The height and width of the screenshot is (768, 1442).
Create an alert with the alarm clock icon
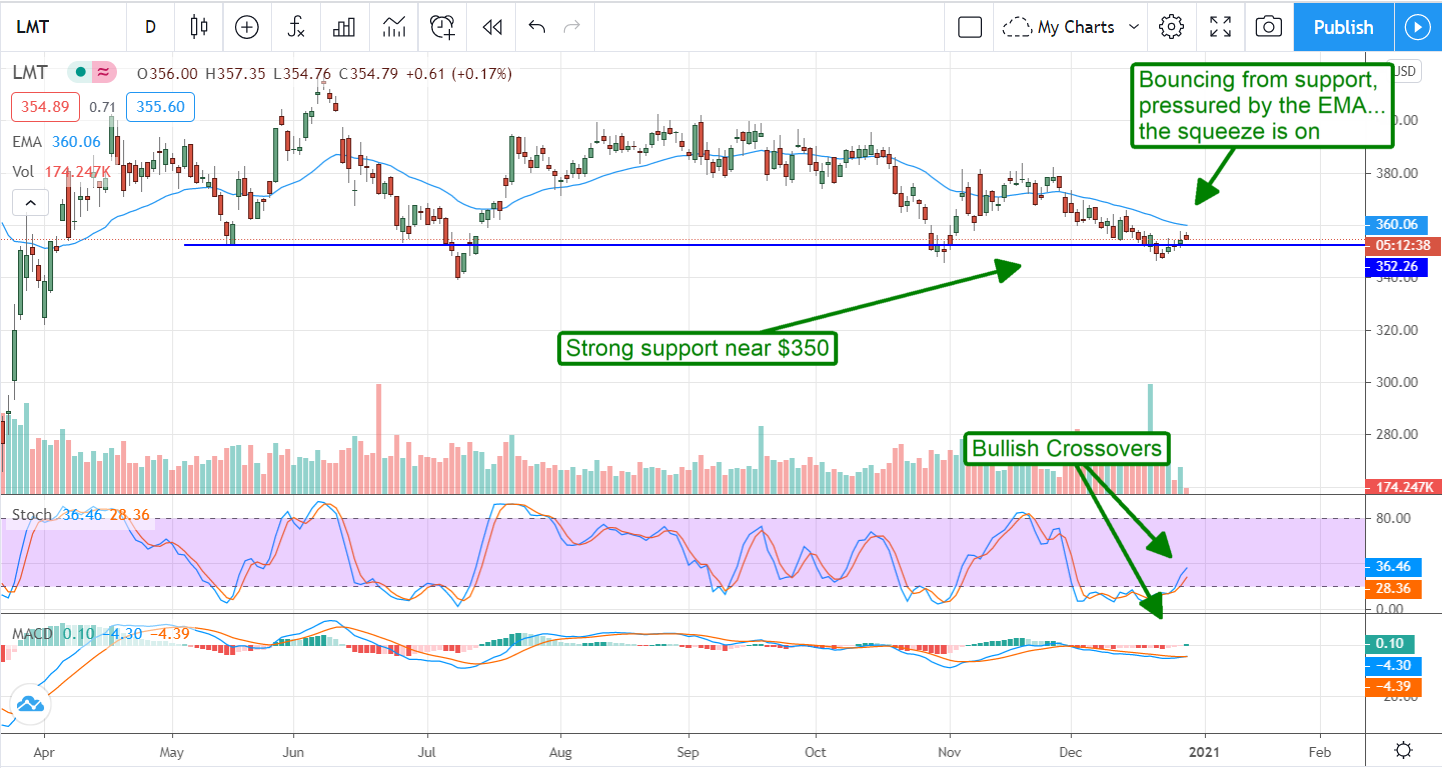[442, 27]
